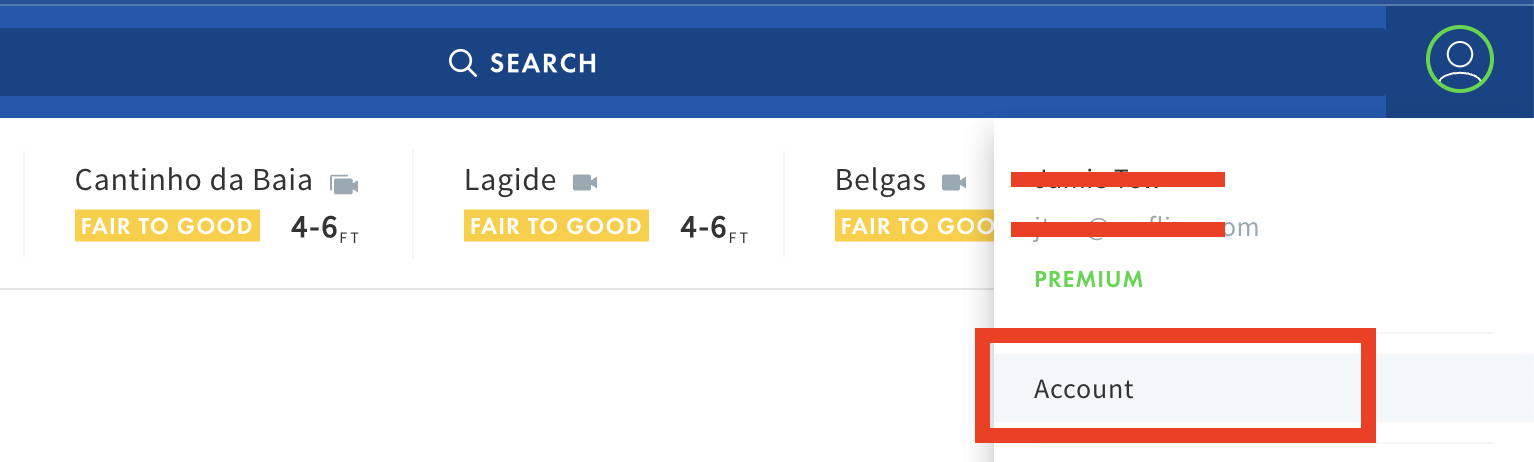This screenshot has width=1534, height=462.
Task: Click dark blue header bar left of Search
Action: coord(220,62)
